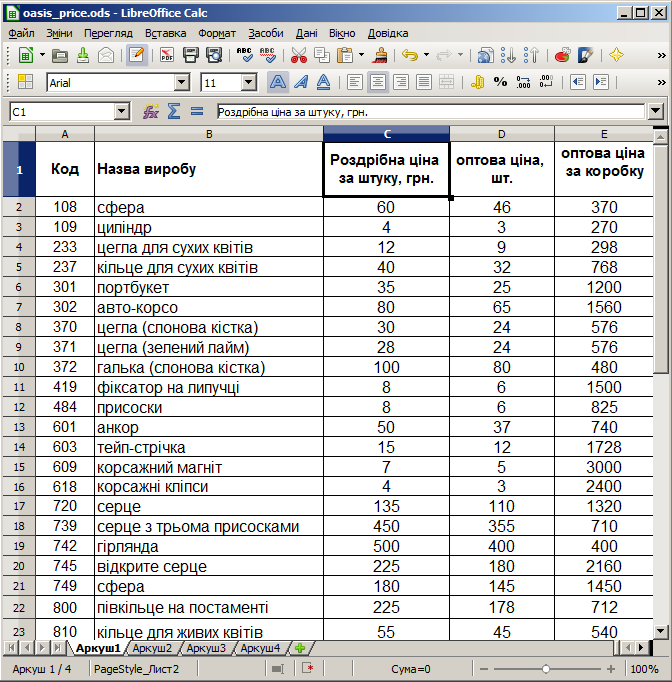672x682 pixels.
Task: Open the Name Box dropdown
Action: tap(122, 112)
